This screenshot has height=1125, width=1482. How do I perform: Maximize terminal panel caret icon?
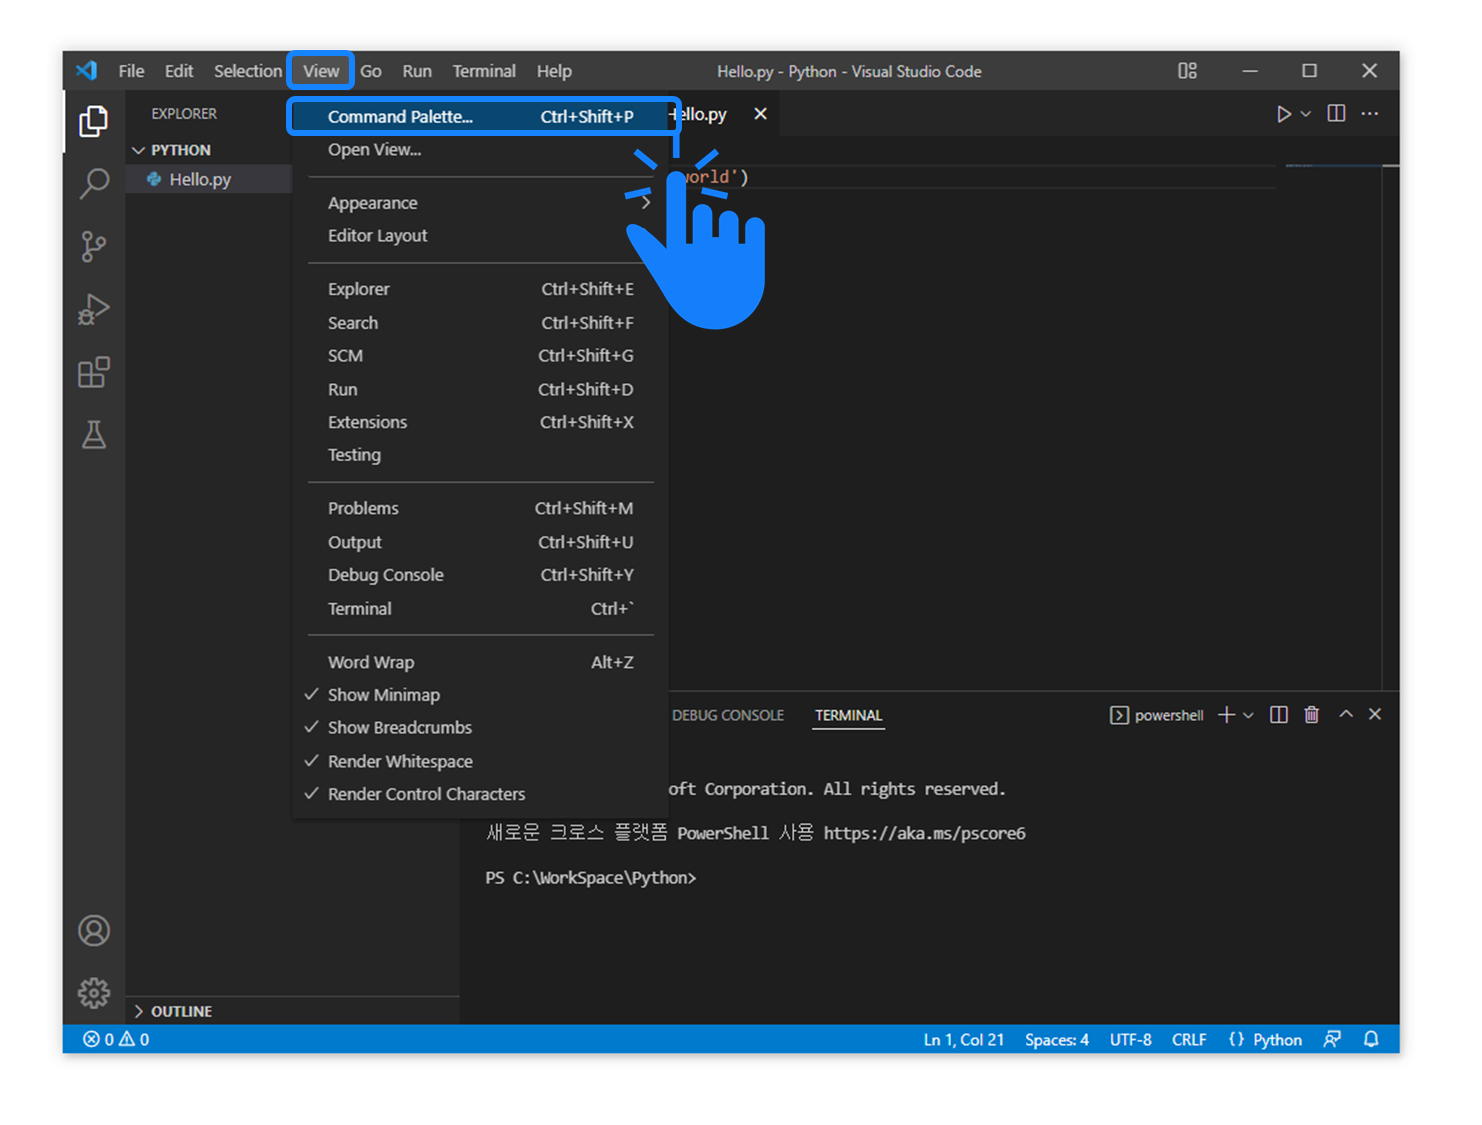tap(1346, 714)
